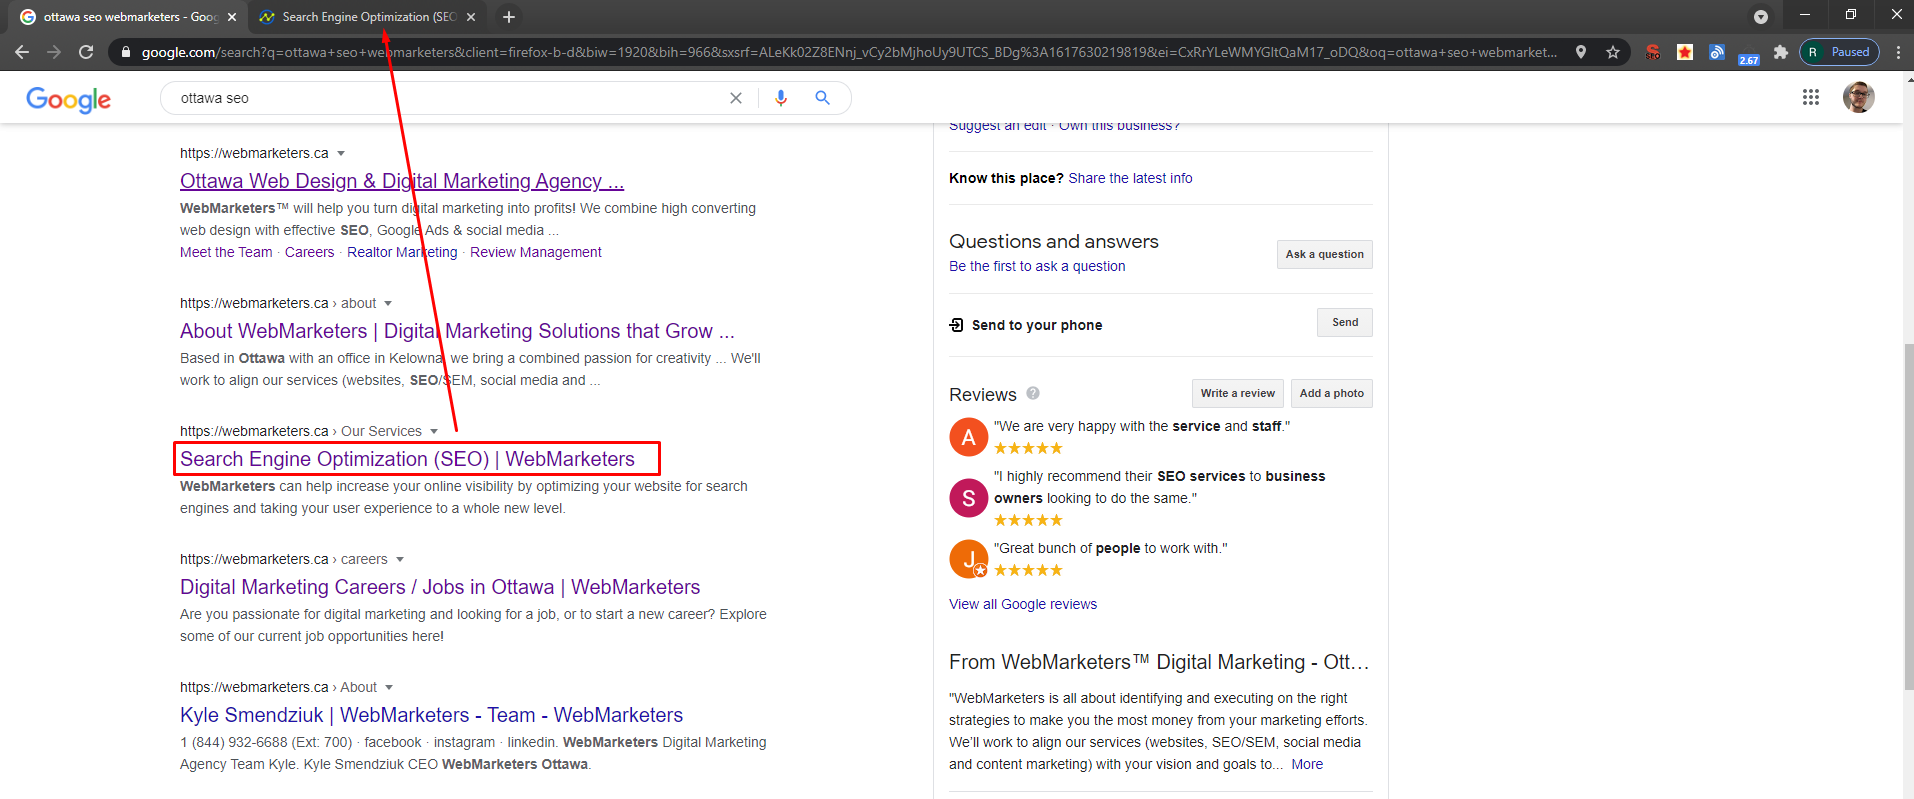Bookmark this page with star icon
This screenshot has height=799, width=1914.
(x=1613, y=52)
